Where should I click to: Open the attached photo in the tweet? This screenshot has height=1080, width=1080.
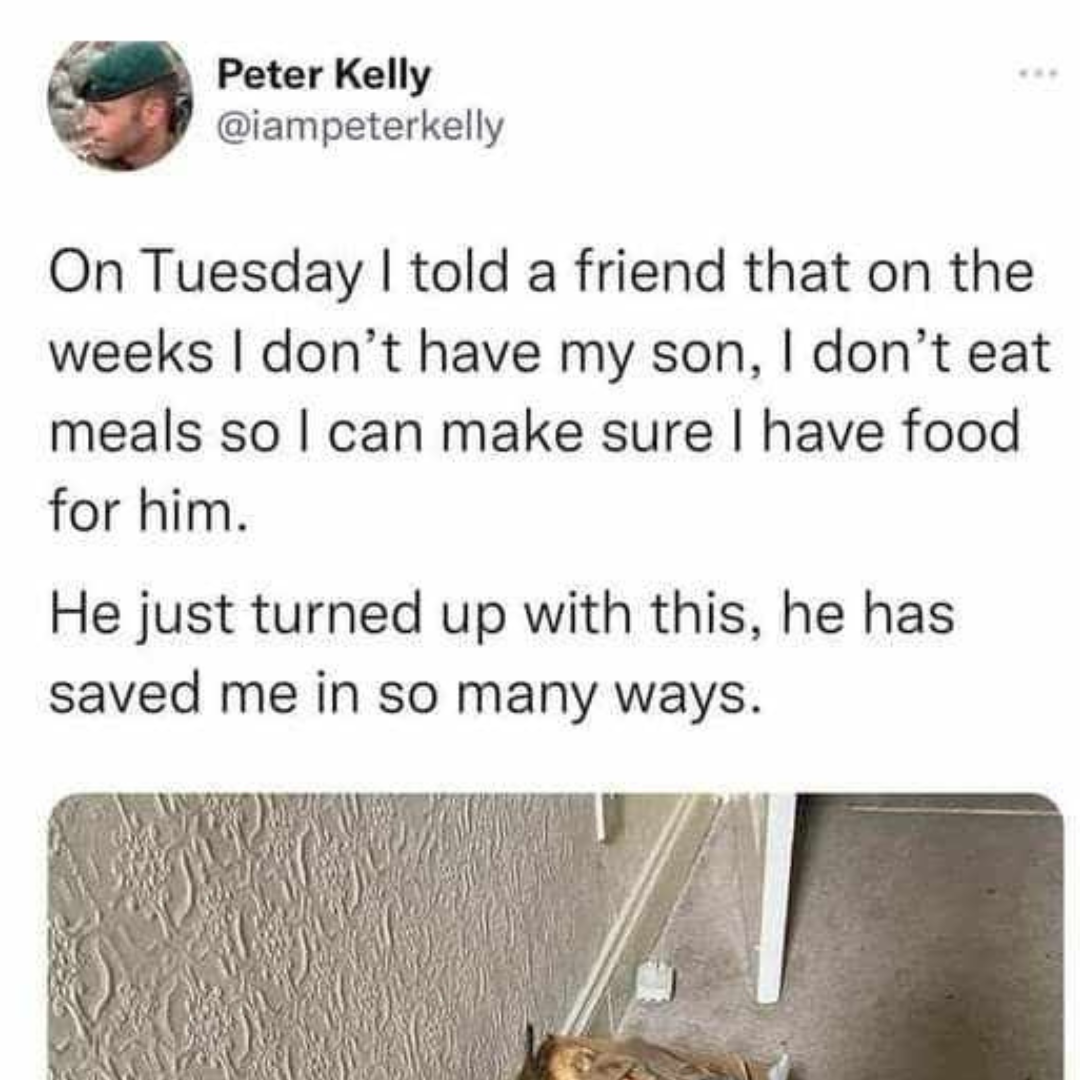click(557, 936)
